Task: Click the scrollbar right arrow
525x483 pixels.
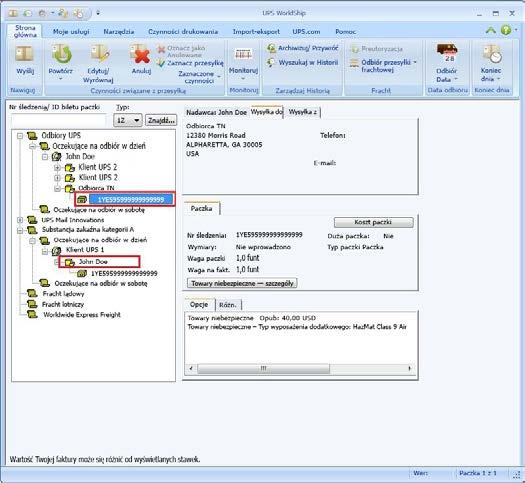Action: click(x=410, y=369)
